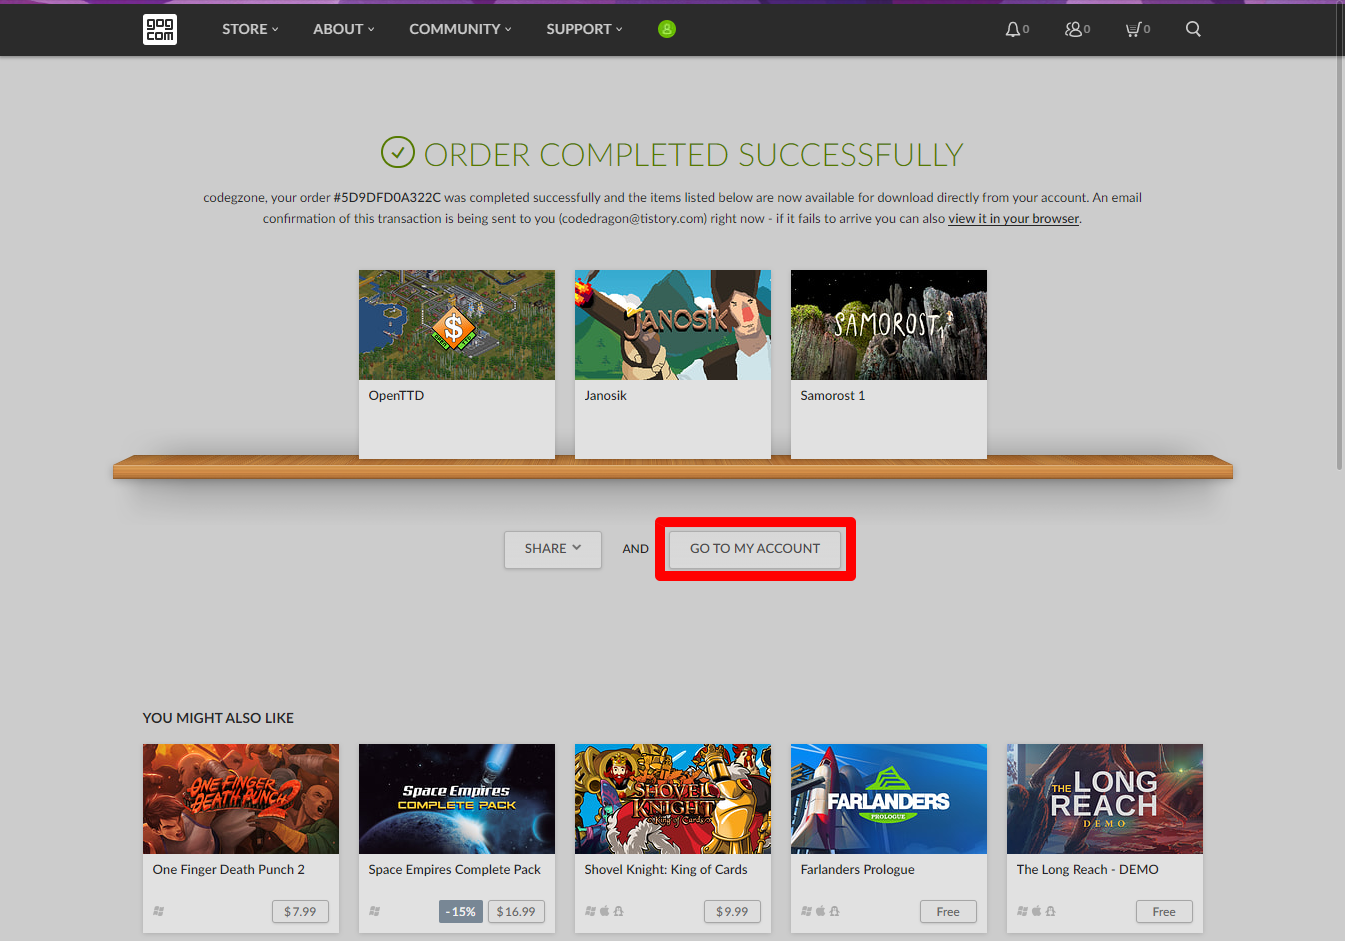Open the OpenTTD game thumbnail
This screenshot has height=941, width=1345.
[457, 325]
